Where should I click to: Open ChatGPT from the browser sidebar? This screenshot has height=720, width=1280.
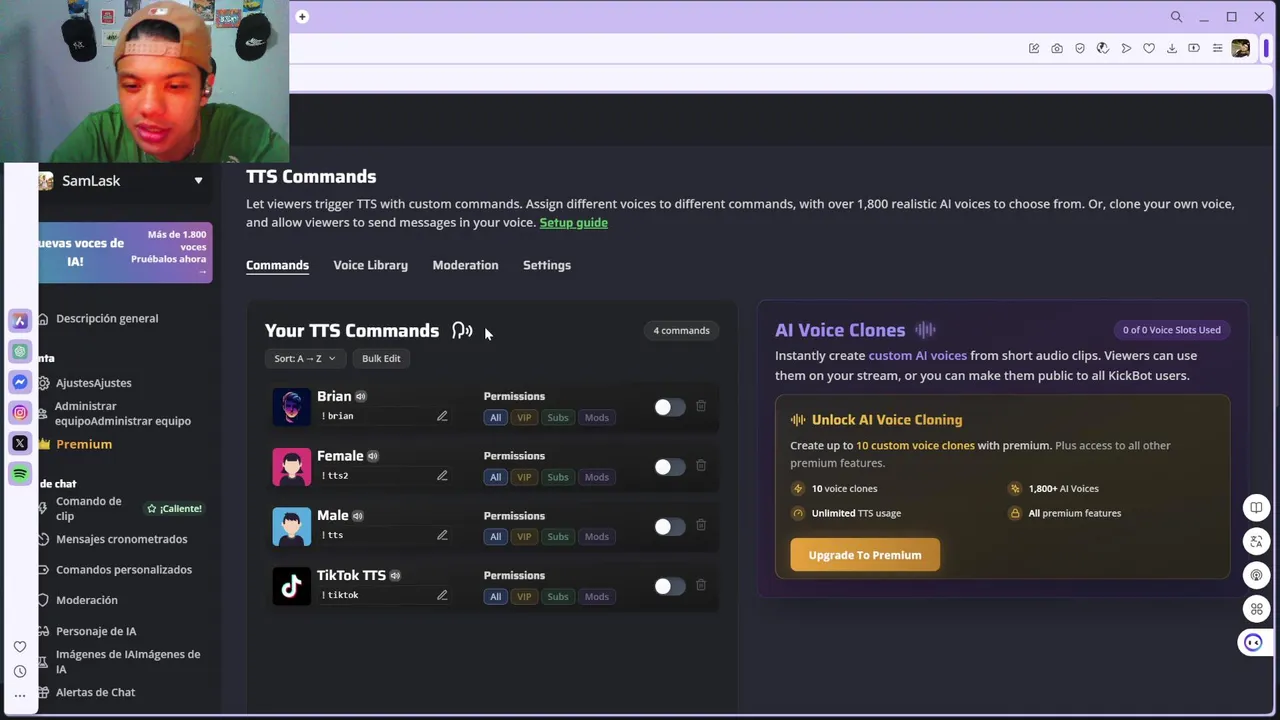pyautogui.click(x=20, y=352)
